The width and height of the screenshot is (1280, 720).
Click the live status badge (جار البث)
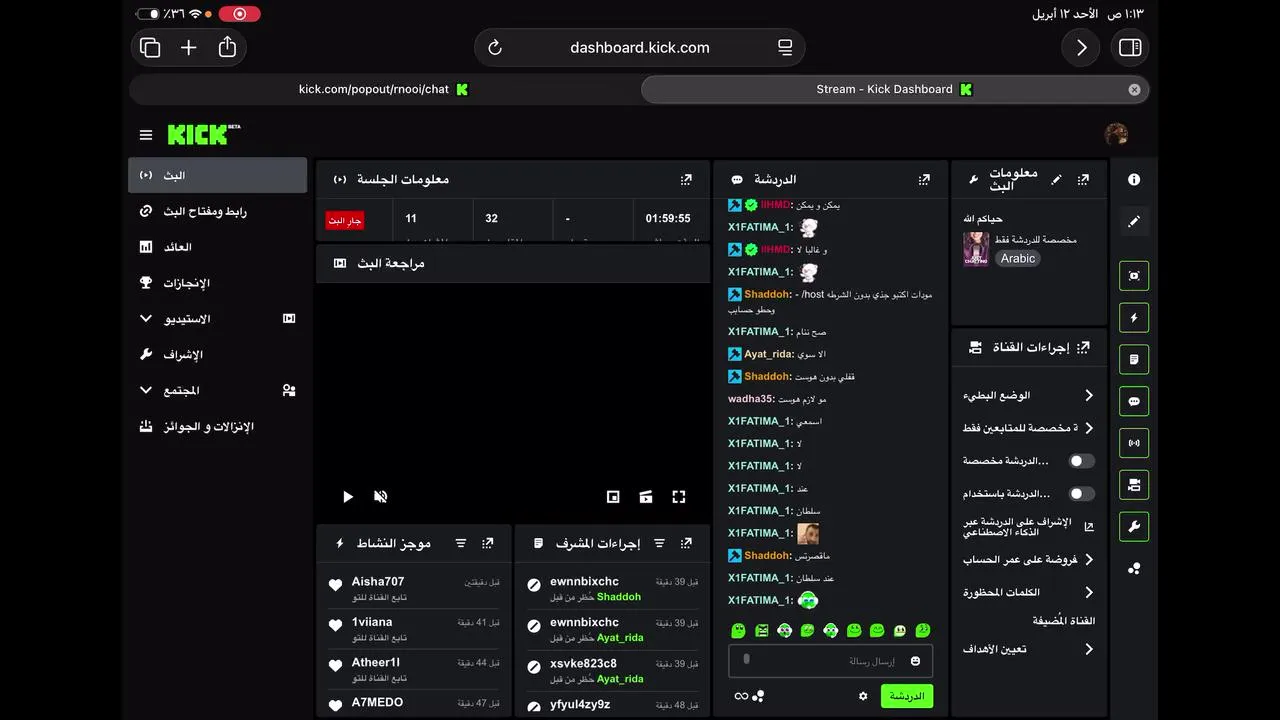pos(345,220)
